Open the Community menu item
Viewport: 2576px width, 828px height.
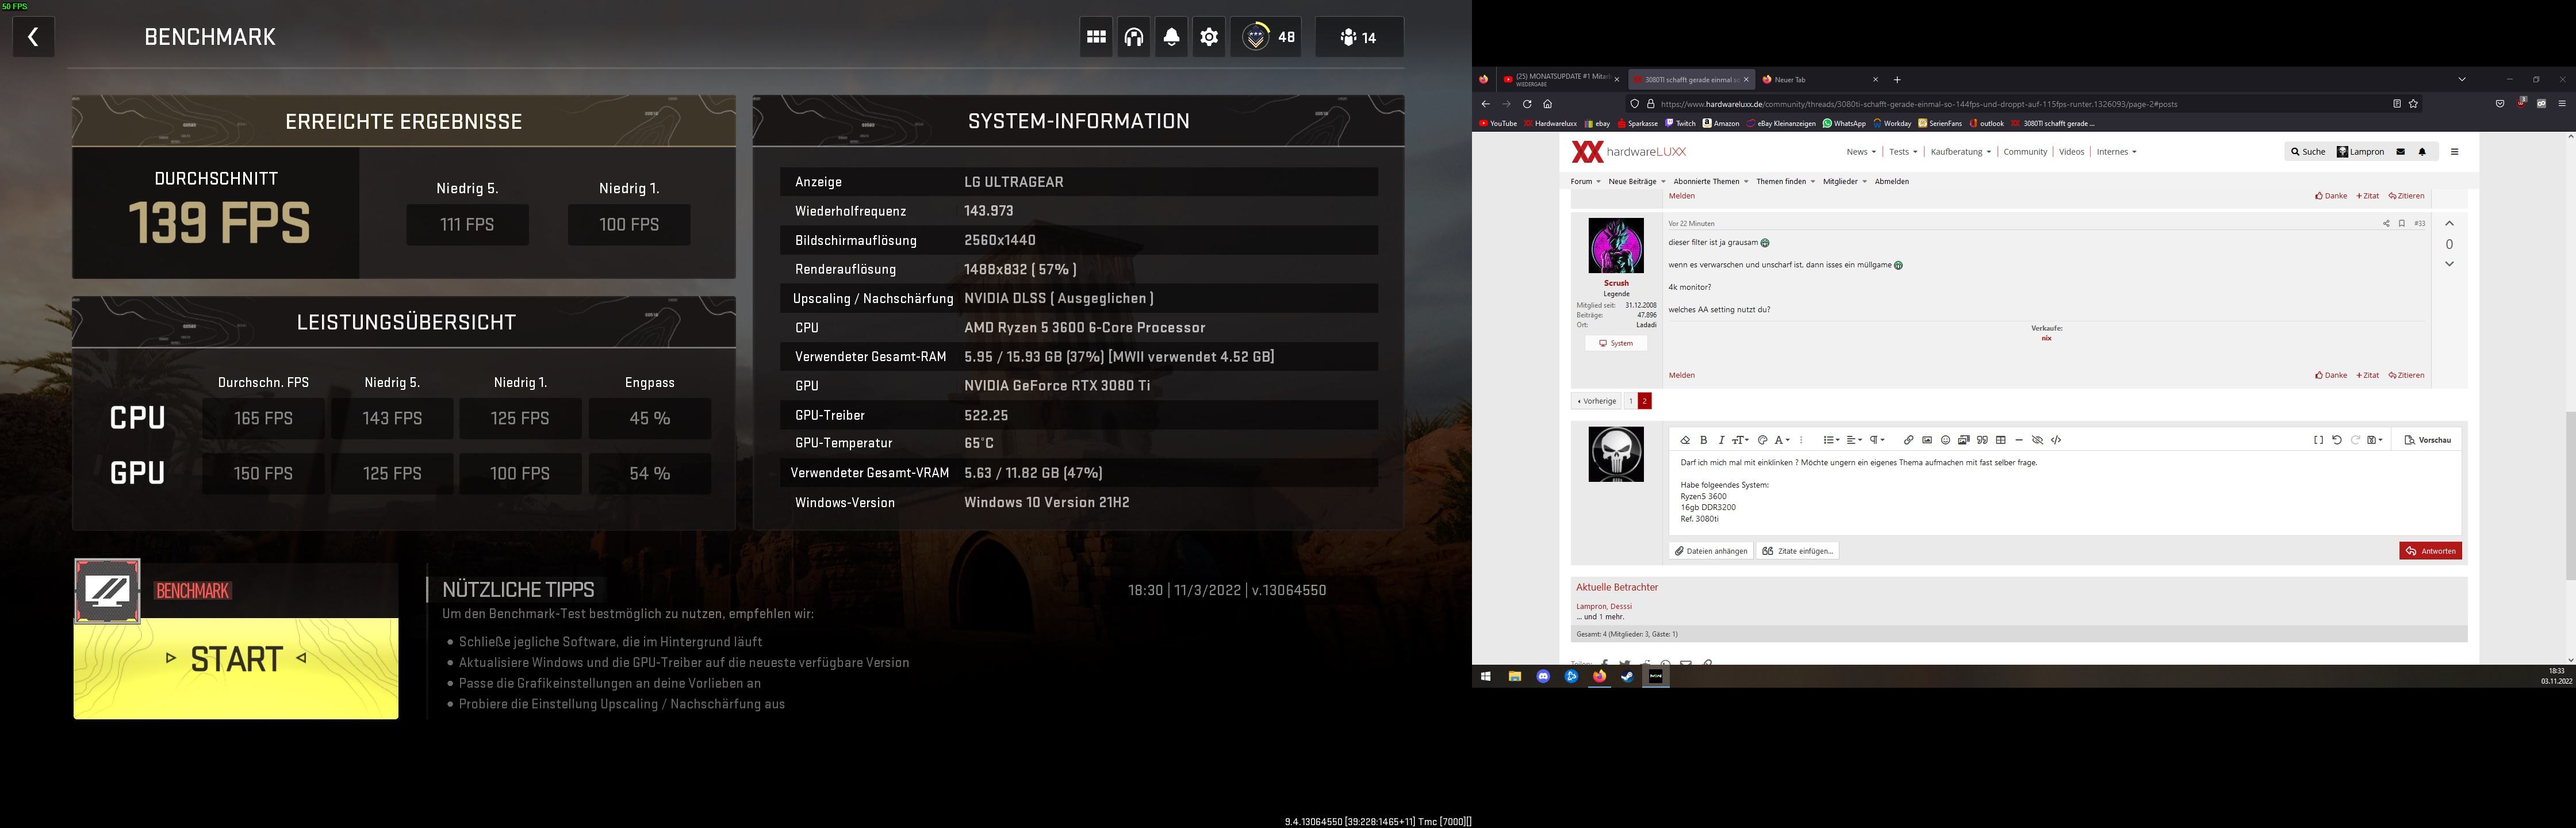point(2025,152)
